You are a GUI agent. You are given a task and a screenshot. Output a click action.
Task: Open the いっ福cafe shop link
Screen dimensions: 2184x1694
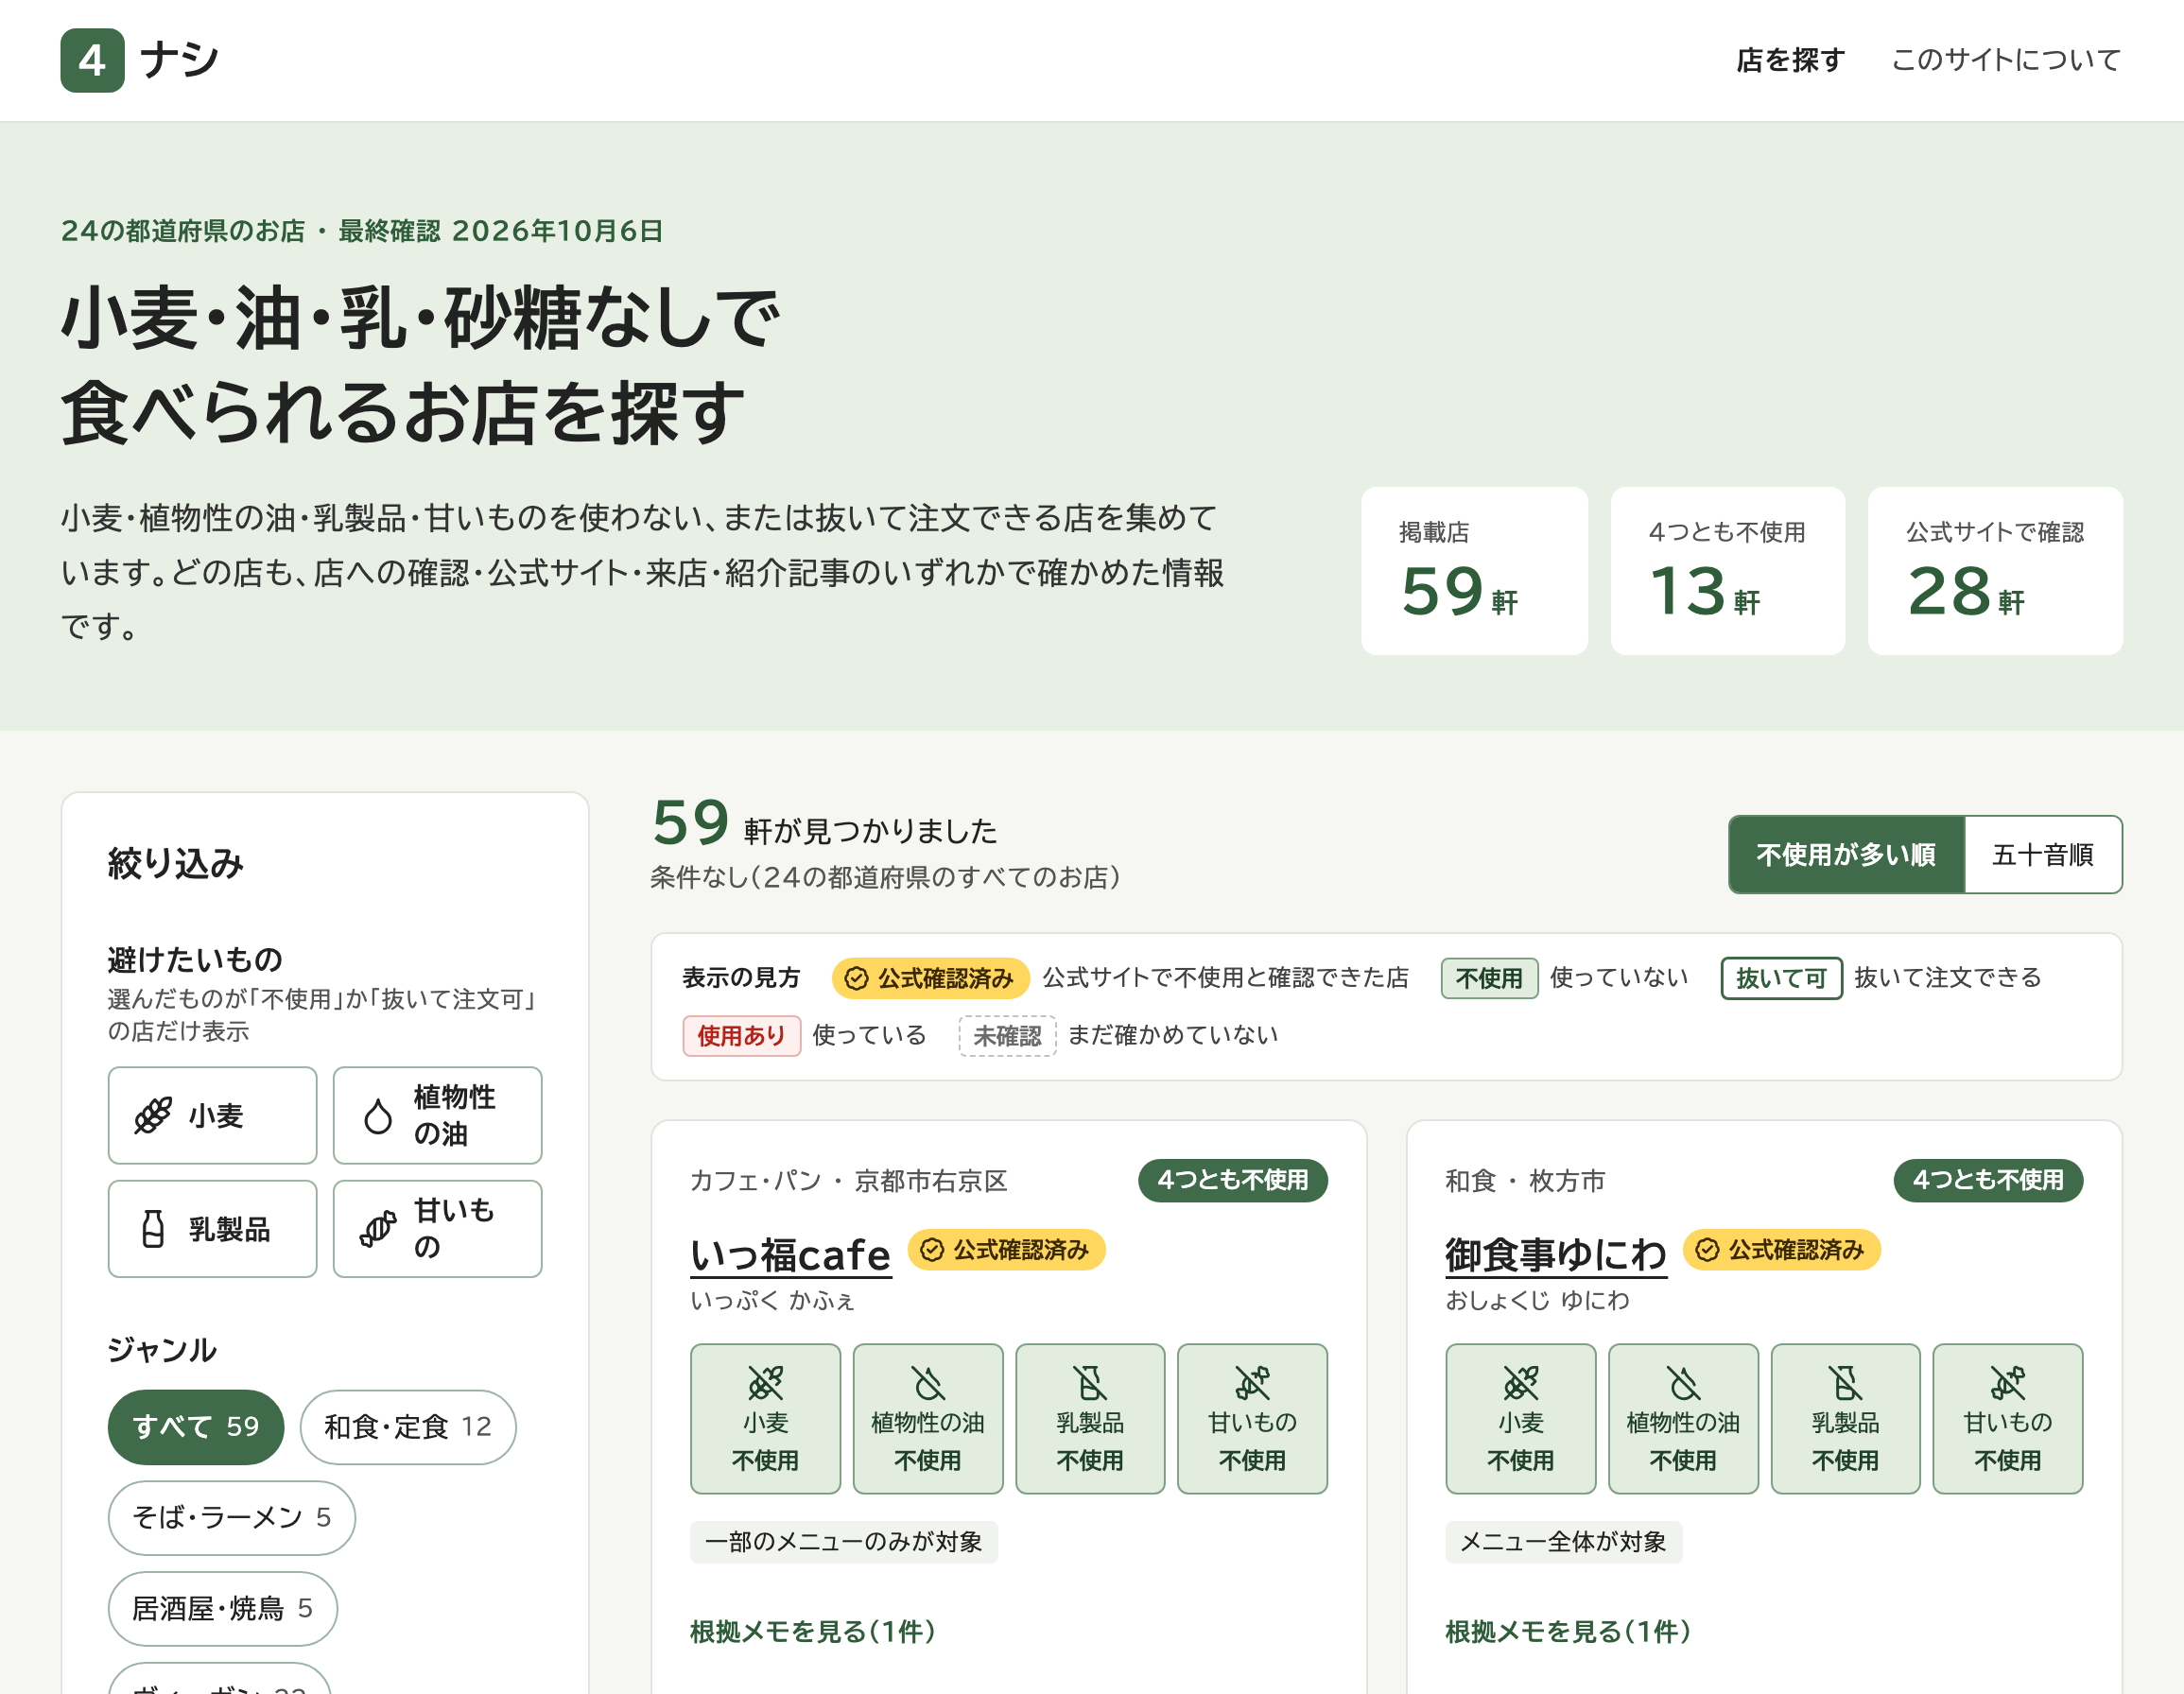click(x=790, y=1255)
